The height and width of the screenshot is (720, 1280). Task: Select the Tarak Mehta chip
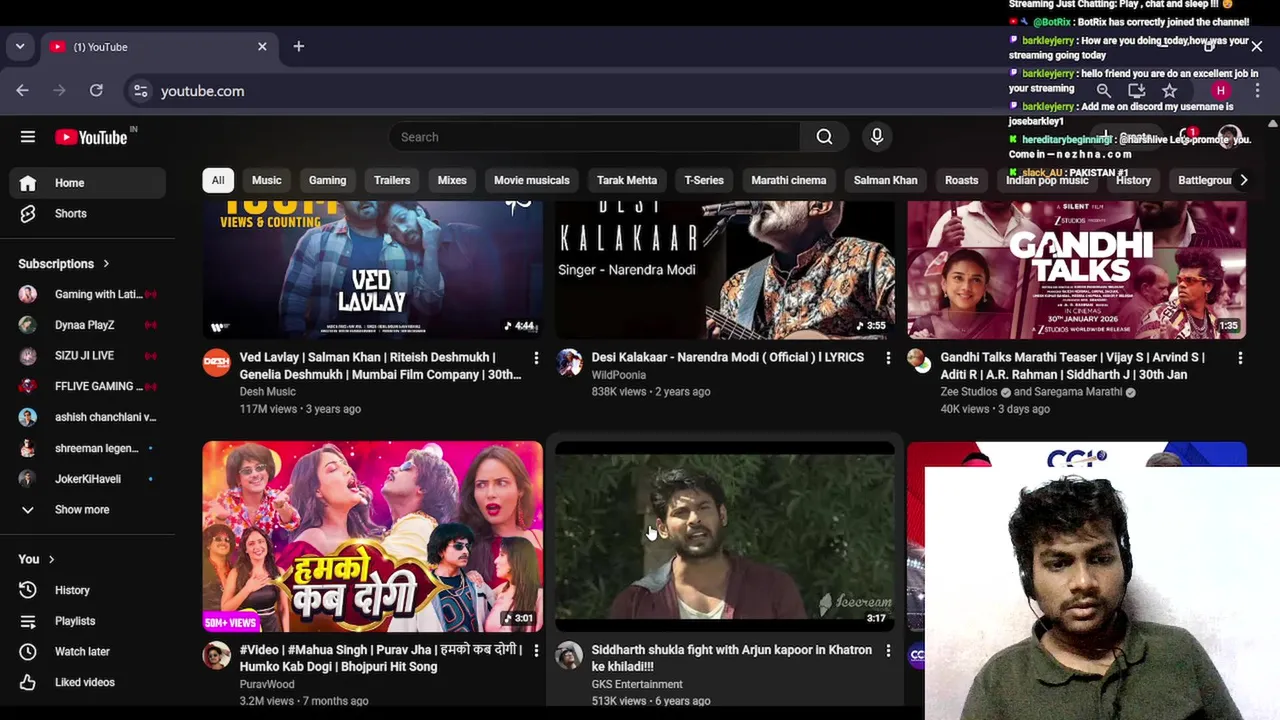[x=627, y=180]
